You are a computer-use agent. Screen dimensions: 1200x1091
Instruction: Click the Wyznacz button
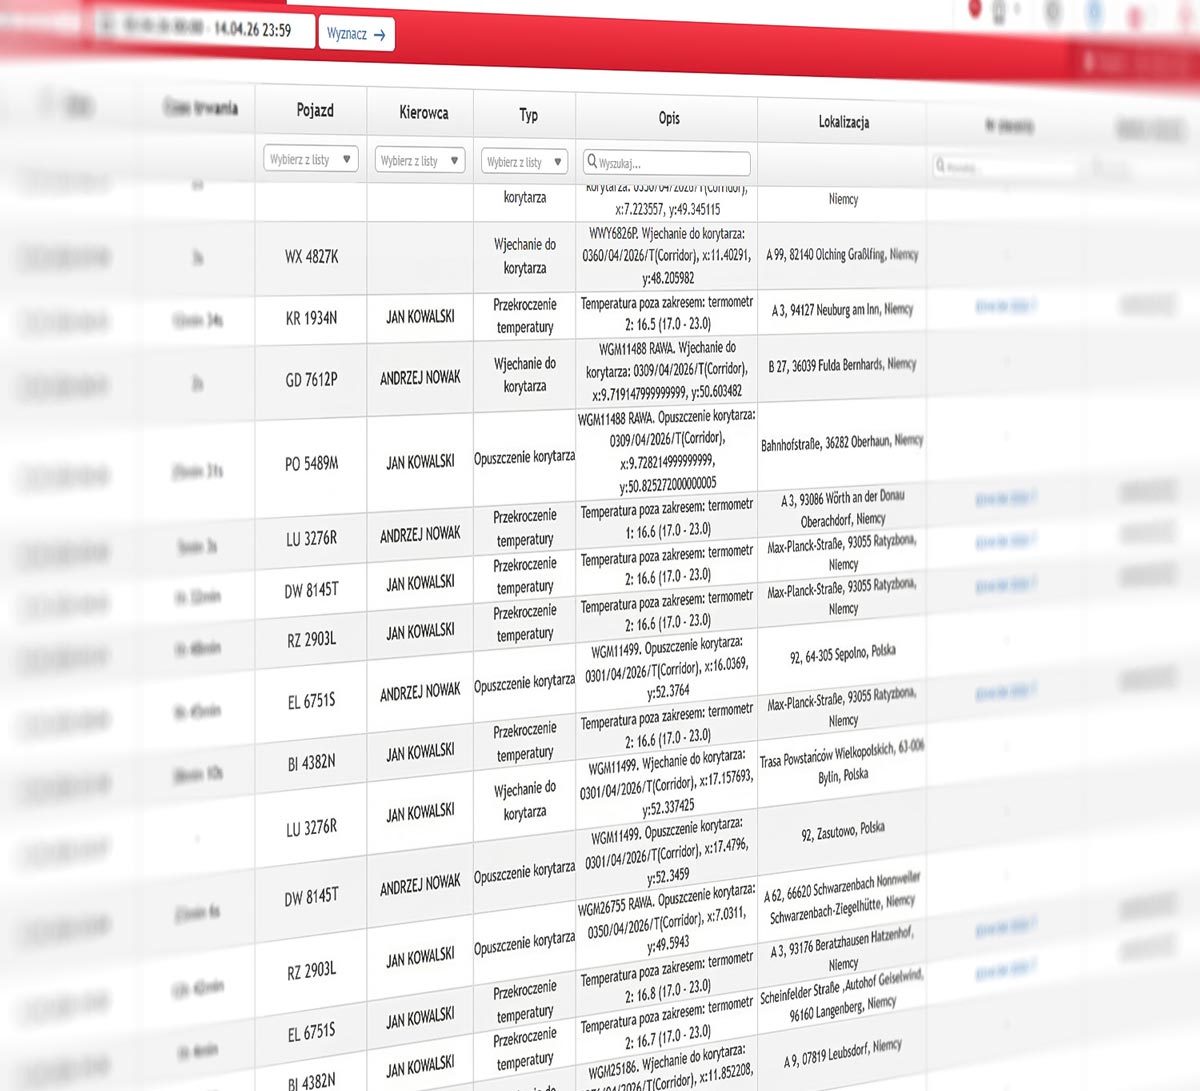coord(358,34)
